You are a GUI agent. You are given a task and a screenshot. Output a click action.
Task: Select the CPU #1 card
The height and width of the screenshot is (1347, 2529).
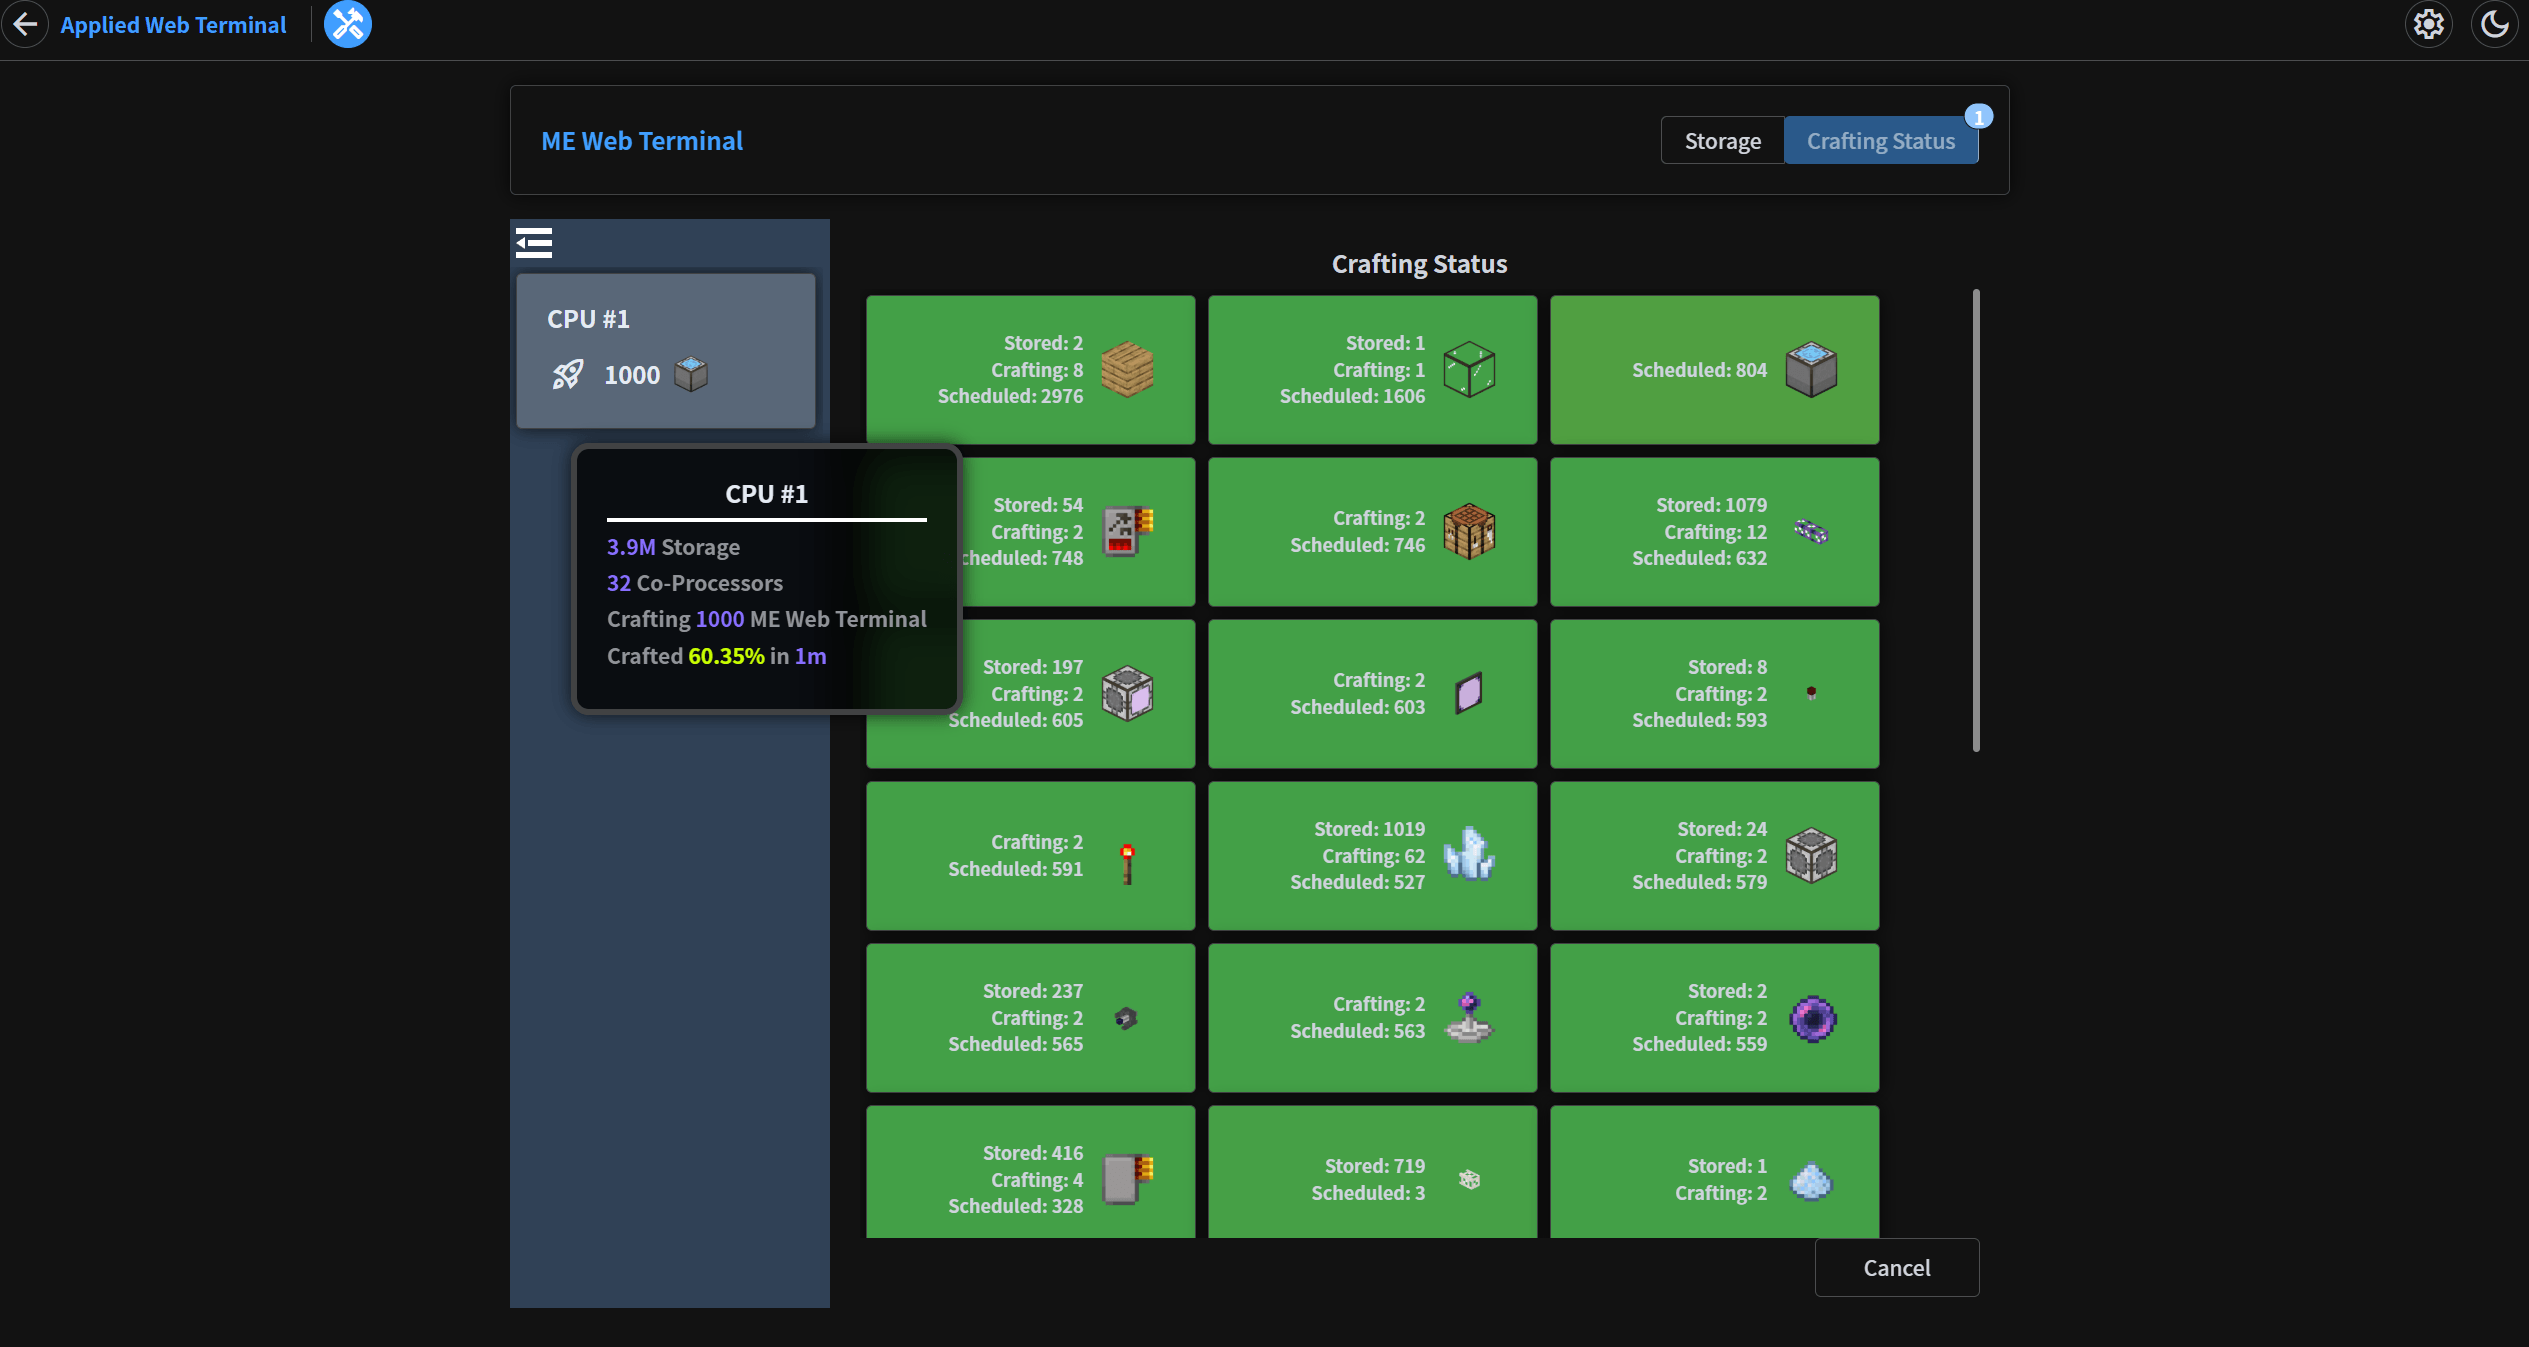coord(666,350)
